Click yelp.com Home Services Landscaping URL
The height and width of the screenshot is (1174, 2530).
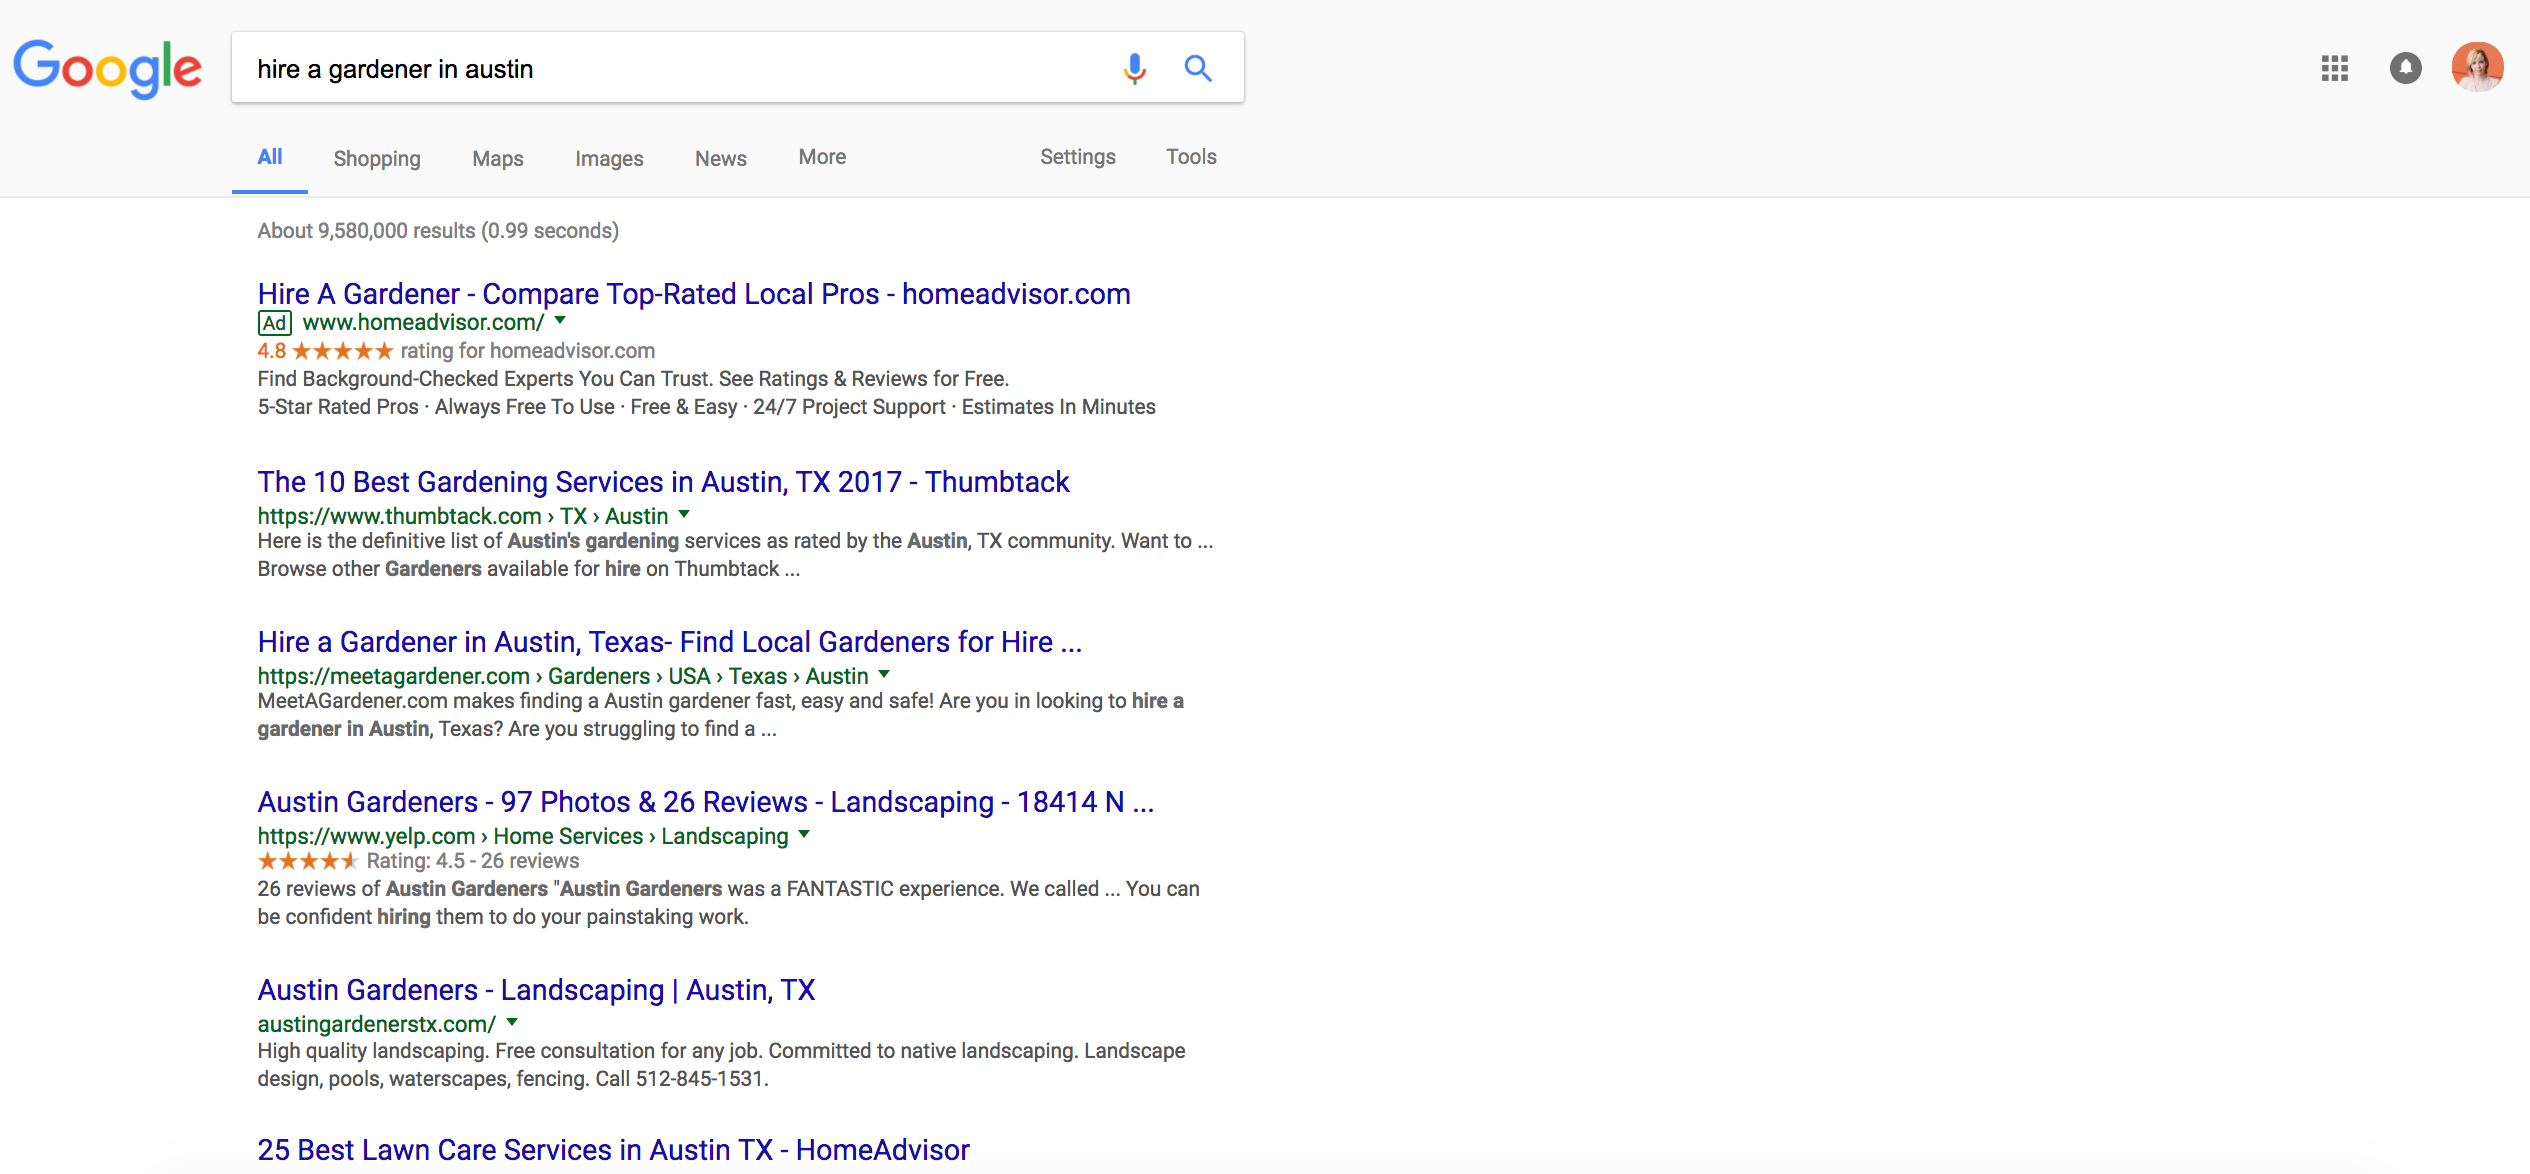coord(523,836)
